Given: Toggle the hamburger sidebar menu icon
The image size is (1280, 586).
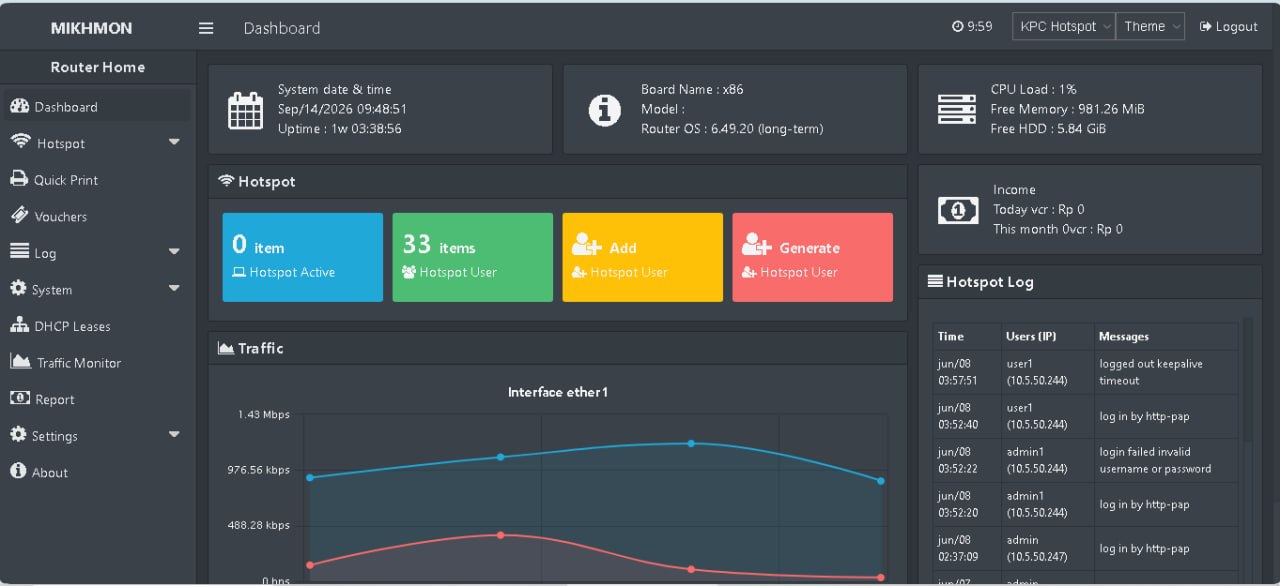Looking at the screenshot, I should tap(206, 28).
